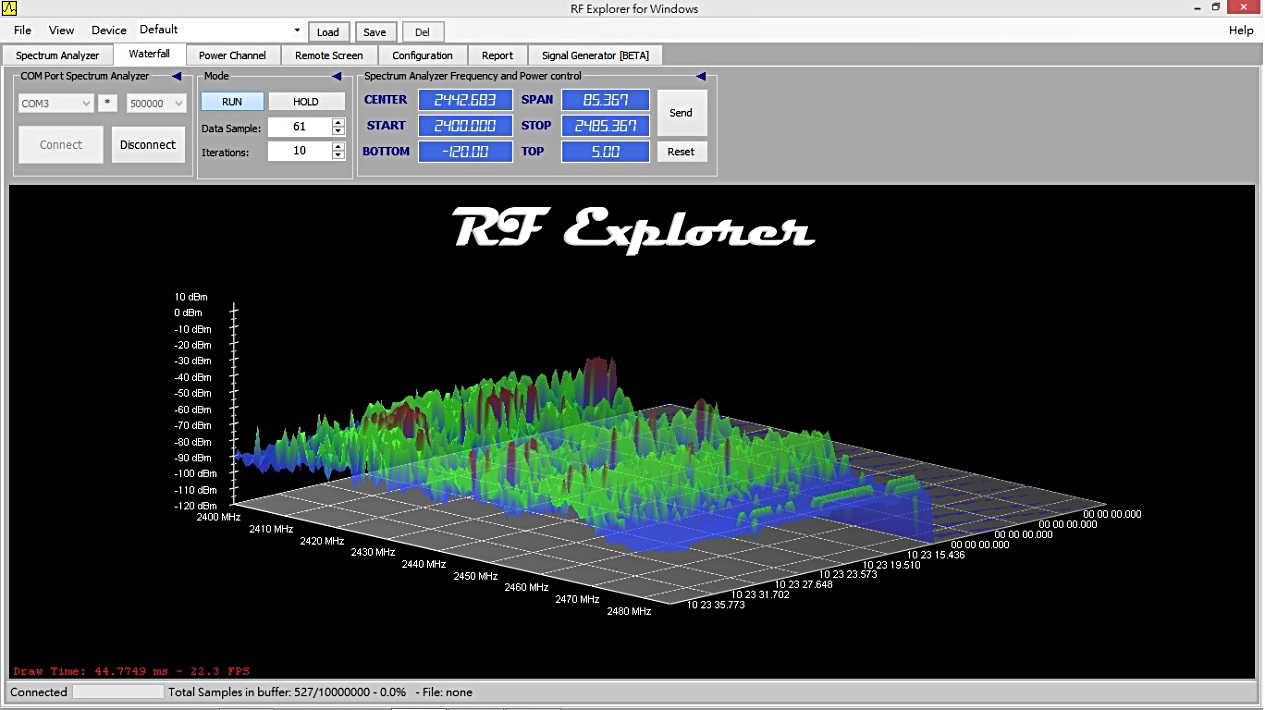1265x710 pixels.
Task: Switch to the Configuration tab
Action: tap(422, 55)
